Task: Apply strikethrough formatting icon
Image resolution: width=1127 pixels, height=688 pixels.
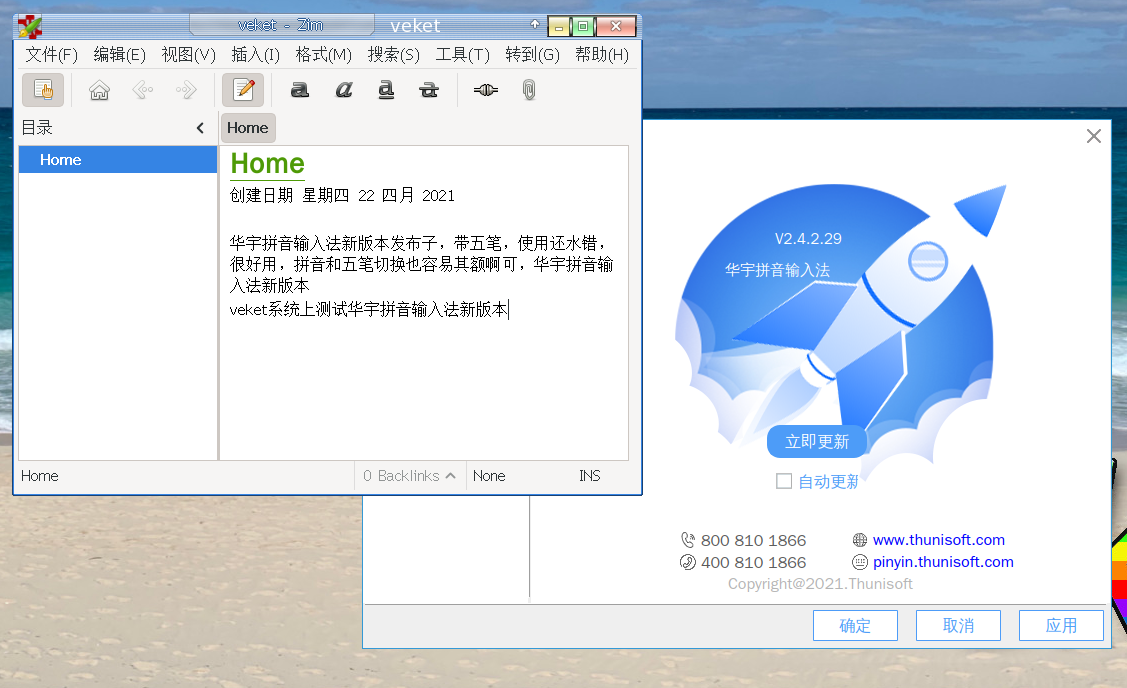Action: pyautogui.click(x=429, y=90)
